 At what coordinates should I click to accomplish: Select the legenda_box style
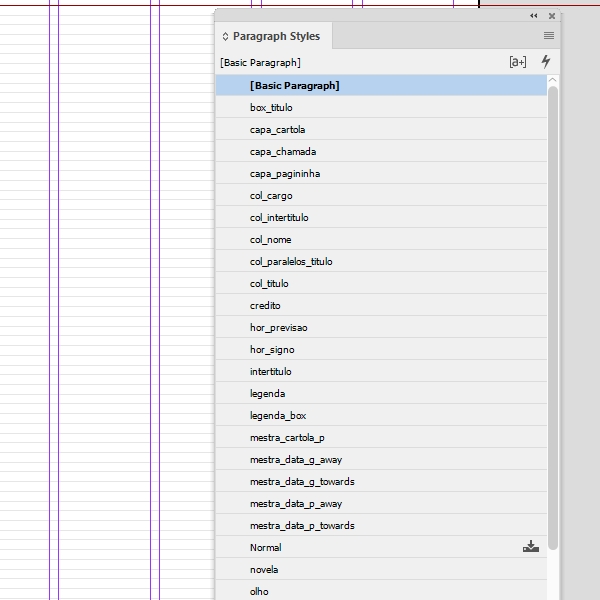[x=381, y=416]
